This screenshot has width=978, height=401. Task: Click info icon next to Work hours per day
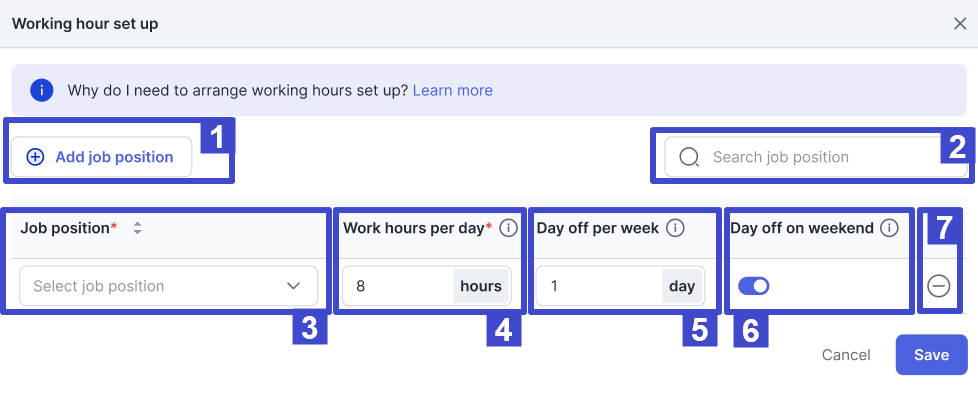tap(508, 228)
